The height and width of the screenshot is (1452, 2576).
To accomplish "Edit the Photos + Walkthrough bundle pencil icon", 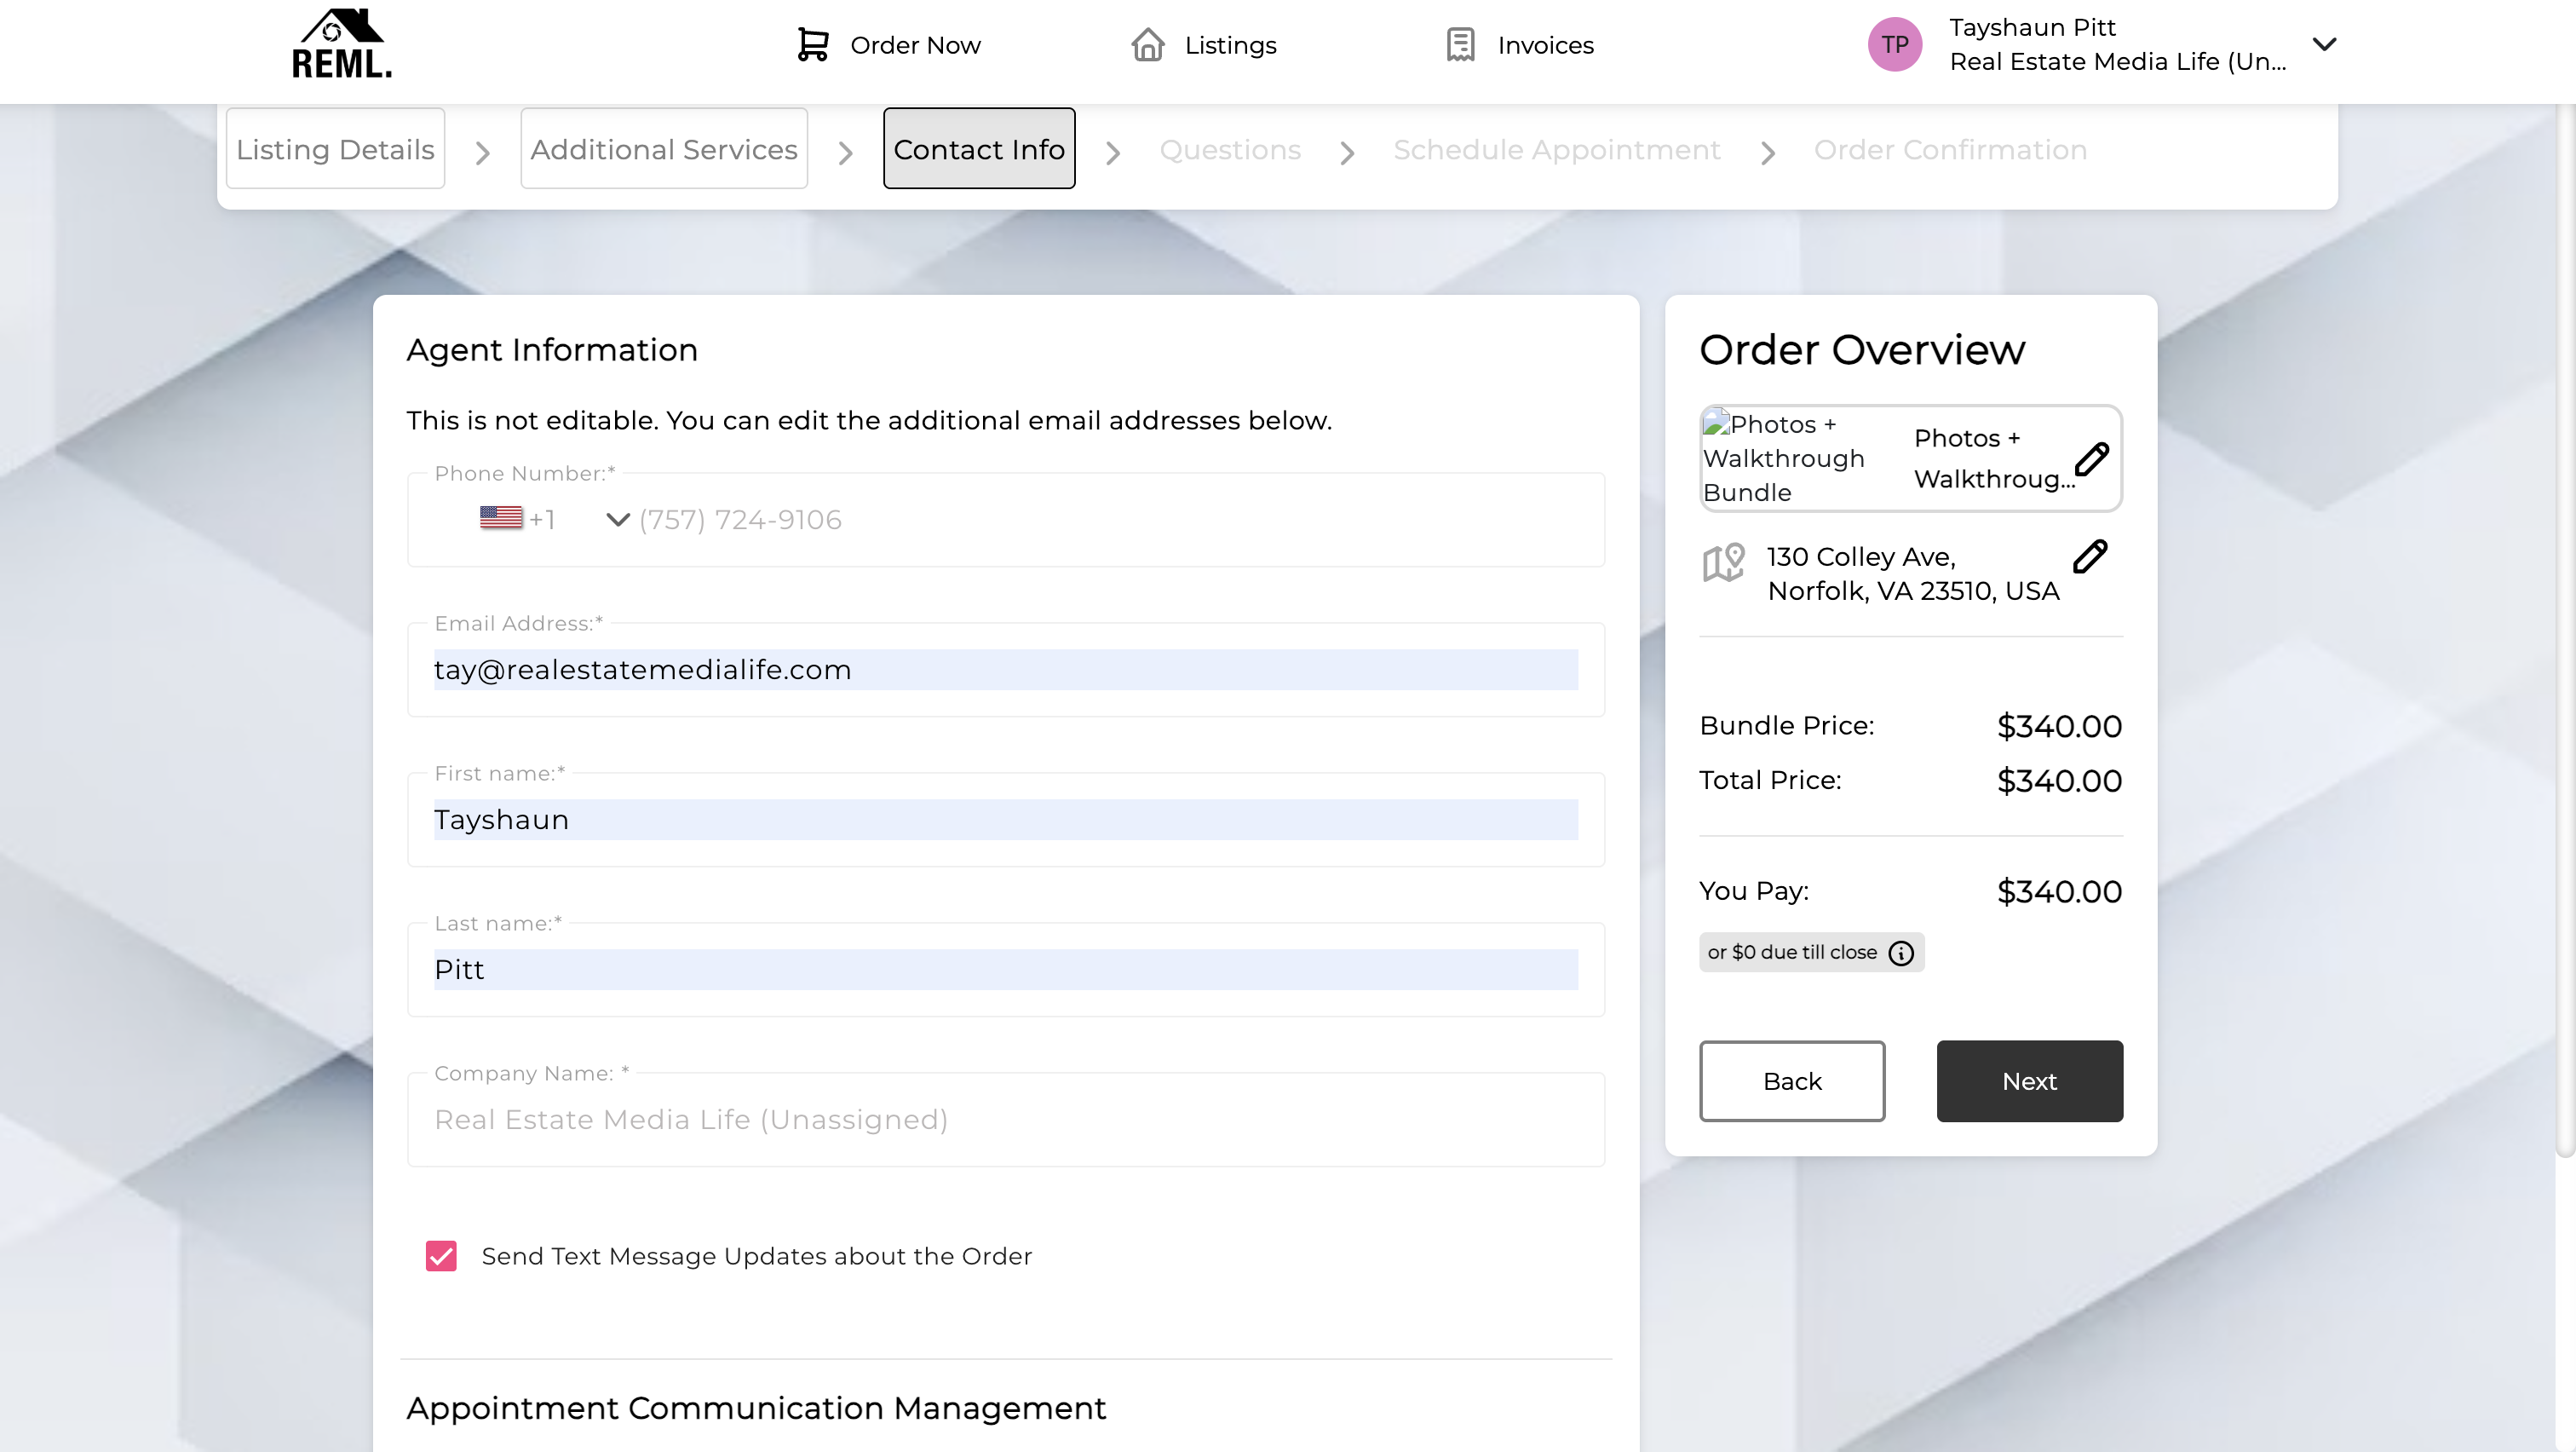I will pyautogui.click(x=2091, y=459).
